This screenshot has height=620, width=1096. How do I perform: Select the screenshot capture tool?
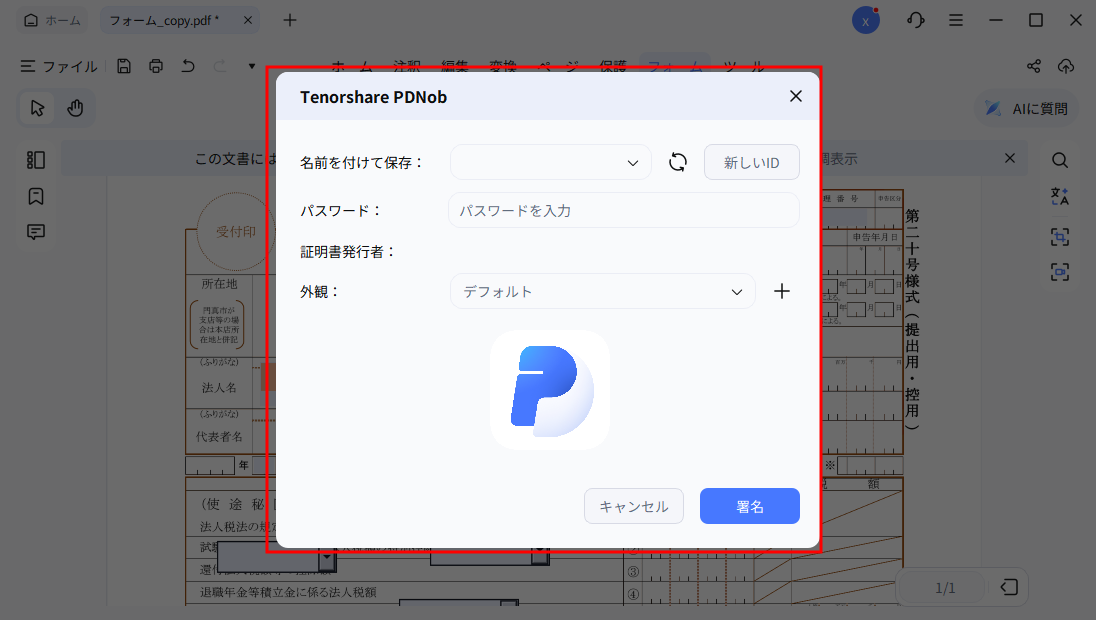1059,236
